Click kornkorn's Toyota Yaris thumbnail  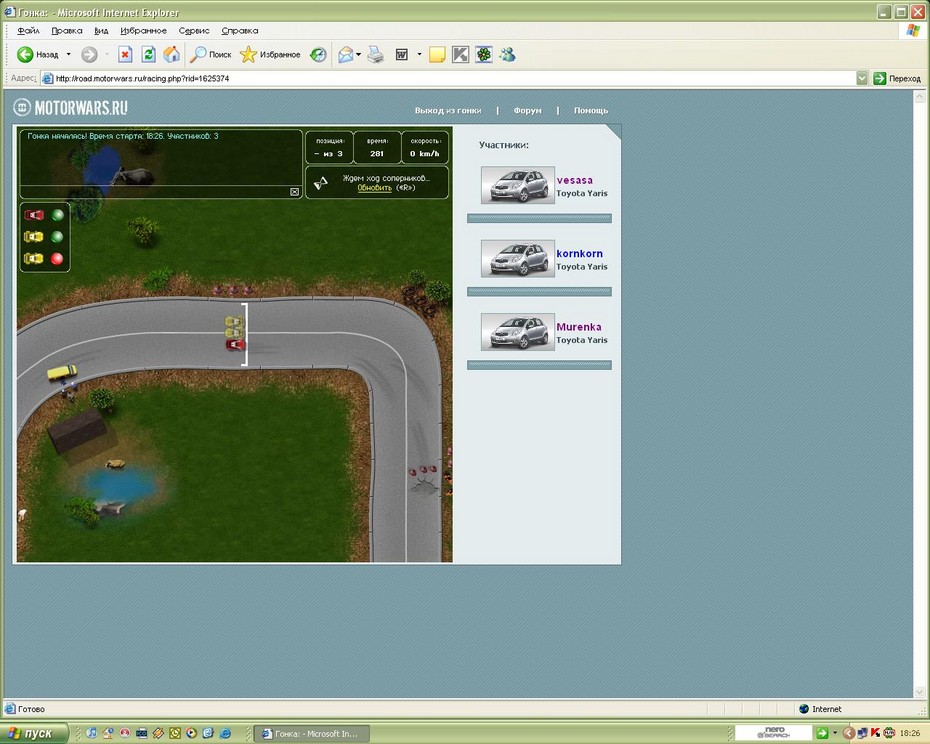518,259
